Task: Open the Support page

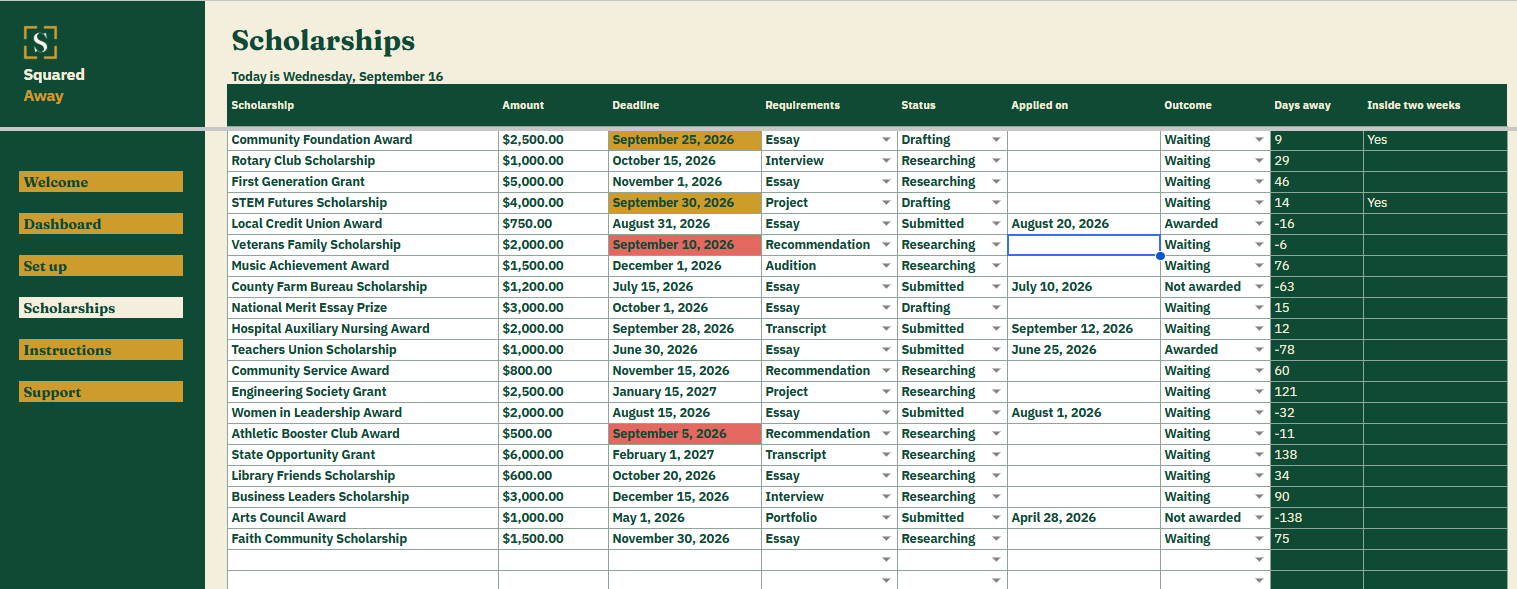Action: tap(101, 392)
